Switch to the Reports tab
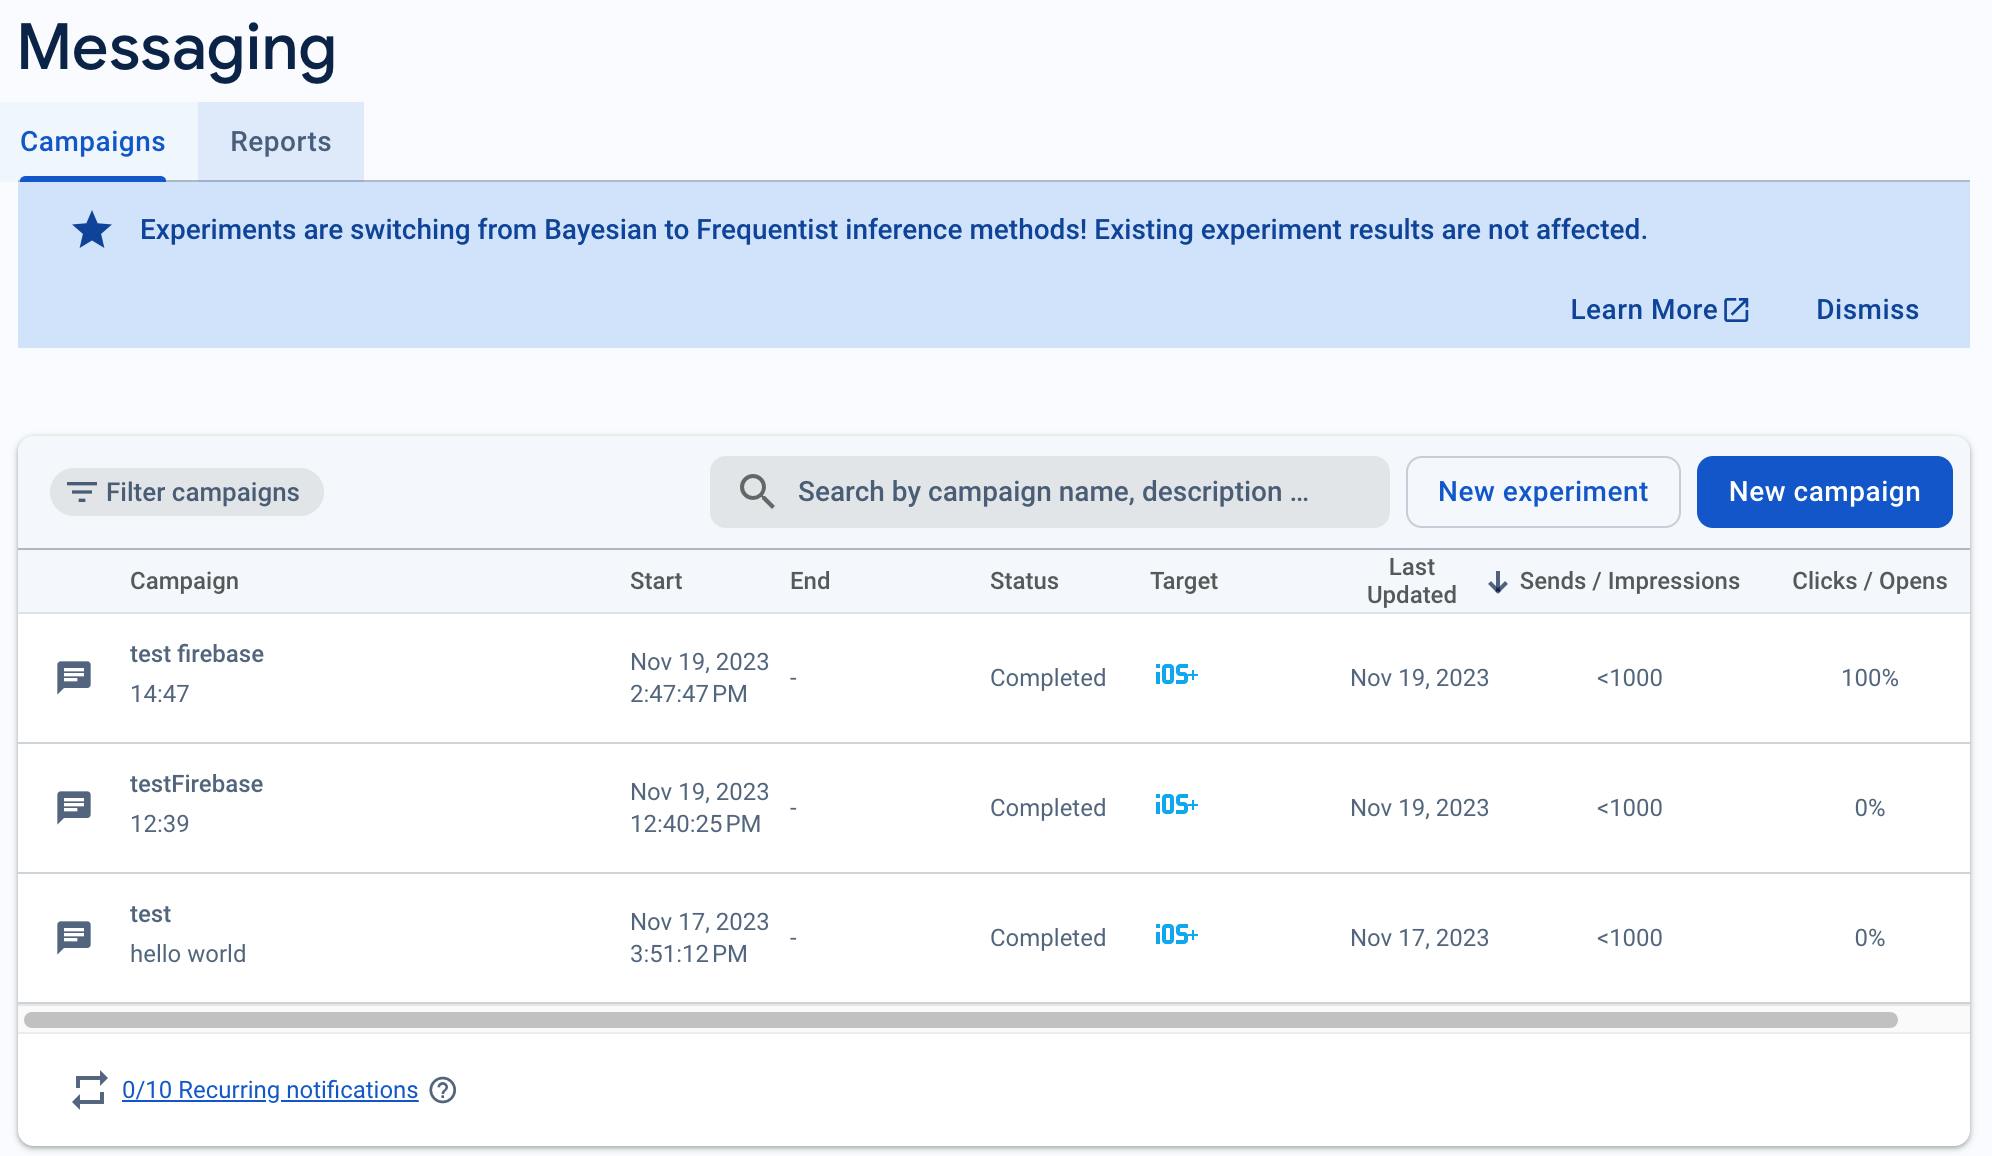Screen dimensions: 1992x1156 (x=281, y=142)
